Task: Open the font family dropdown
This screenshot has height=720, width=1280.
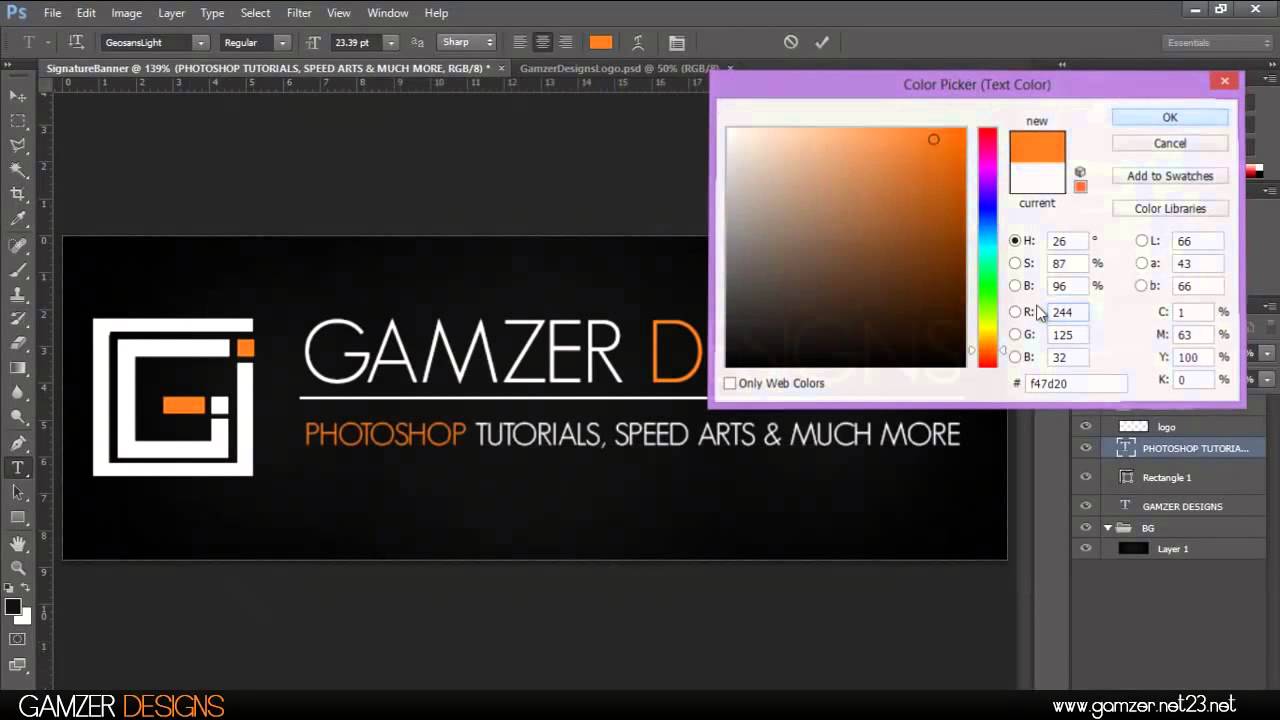Action: click(201, 43)
